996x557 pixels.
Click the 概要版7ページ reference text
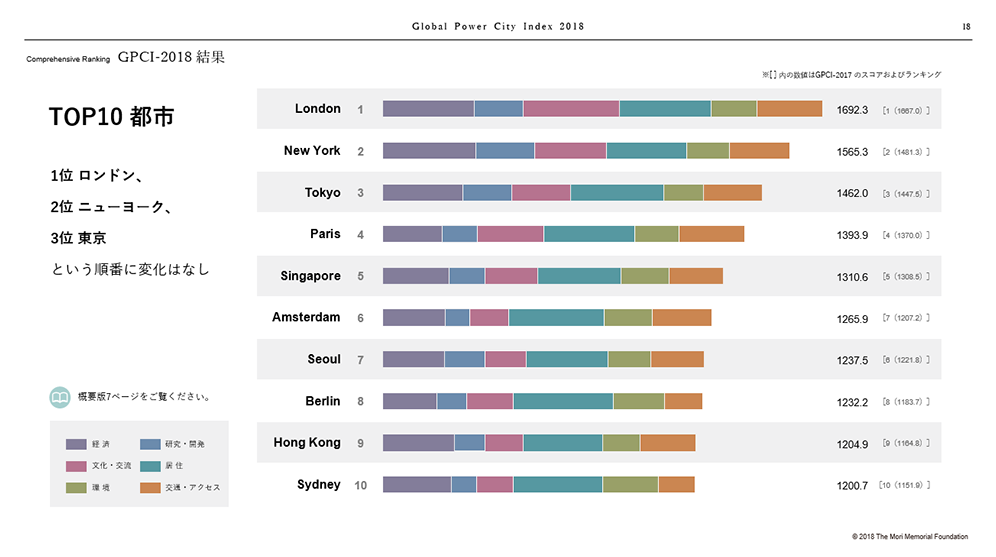click(143, 397)
